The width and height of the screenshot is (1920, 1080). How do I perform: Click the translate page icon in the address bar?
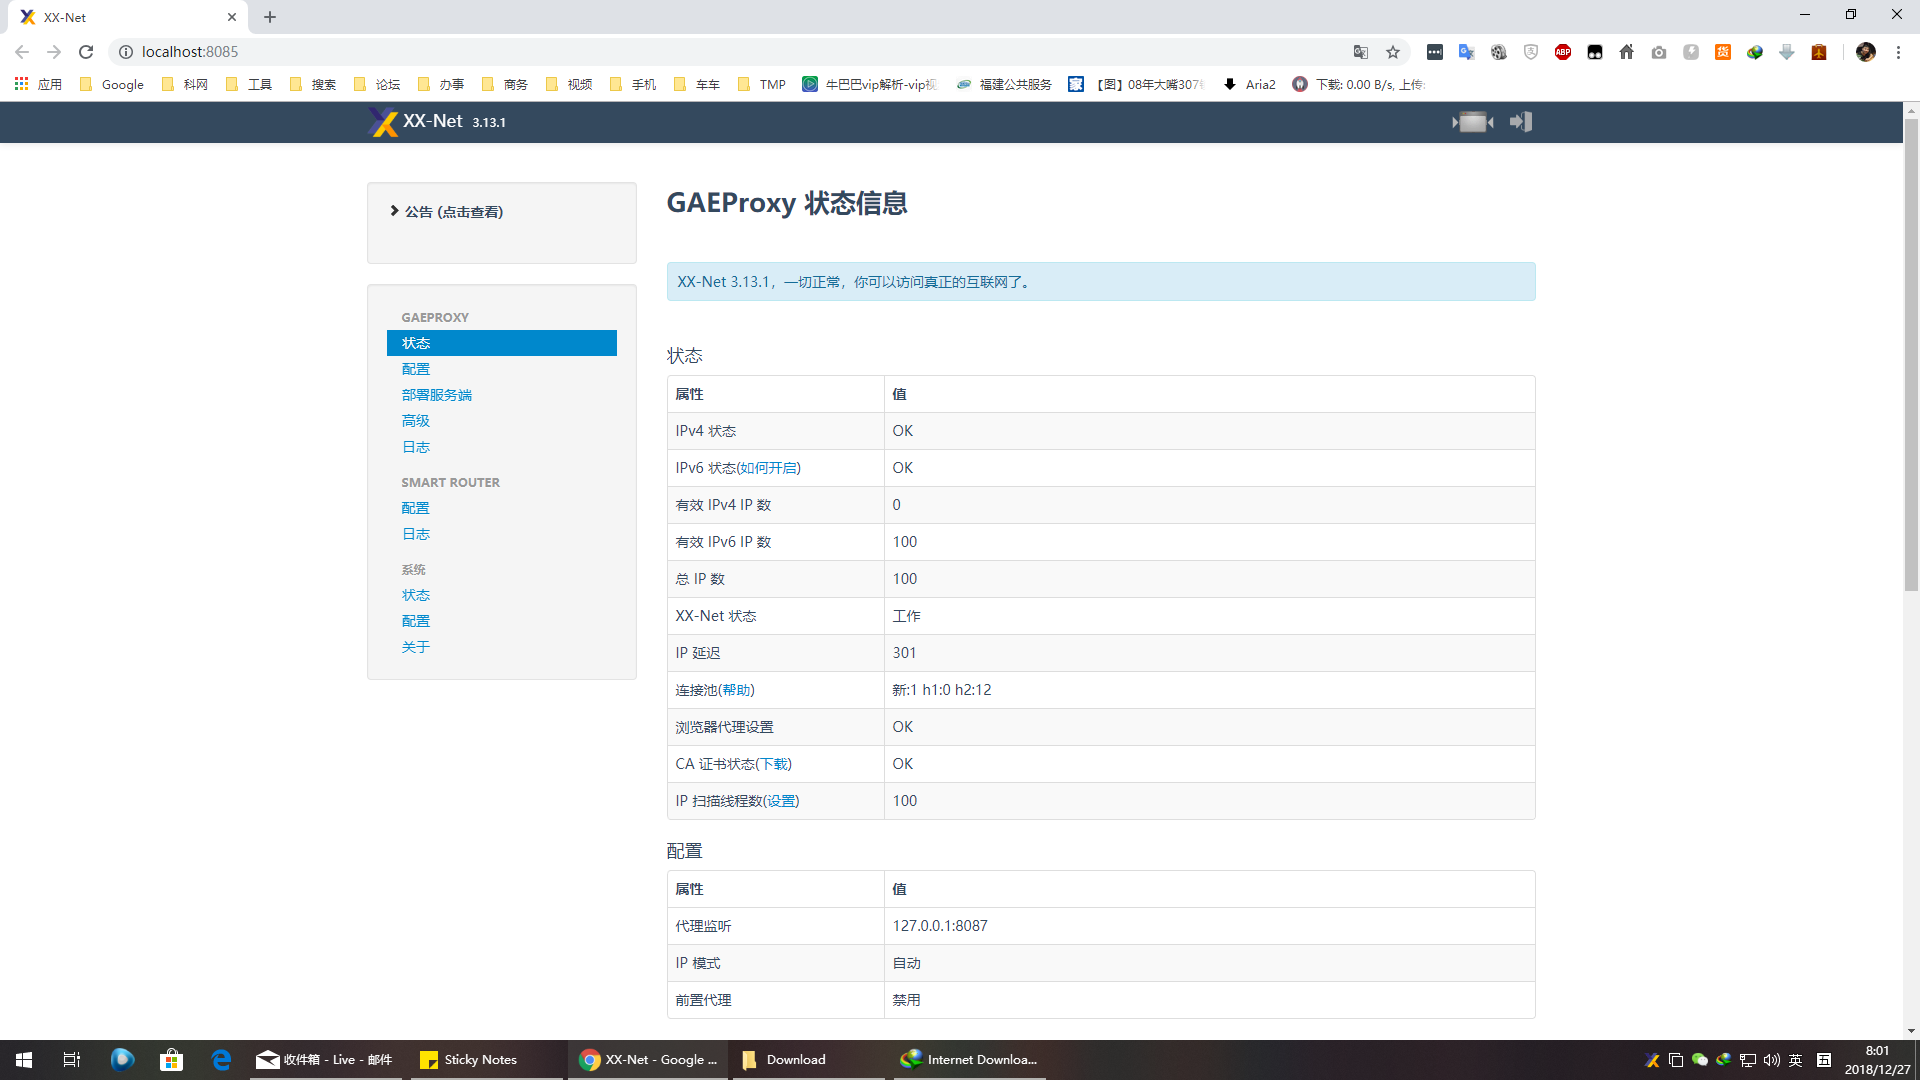tap(1361, 52)
